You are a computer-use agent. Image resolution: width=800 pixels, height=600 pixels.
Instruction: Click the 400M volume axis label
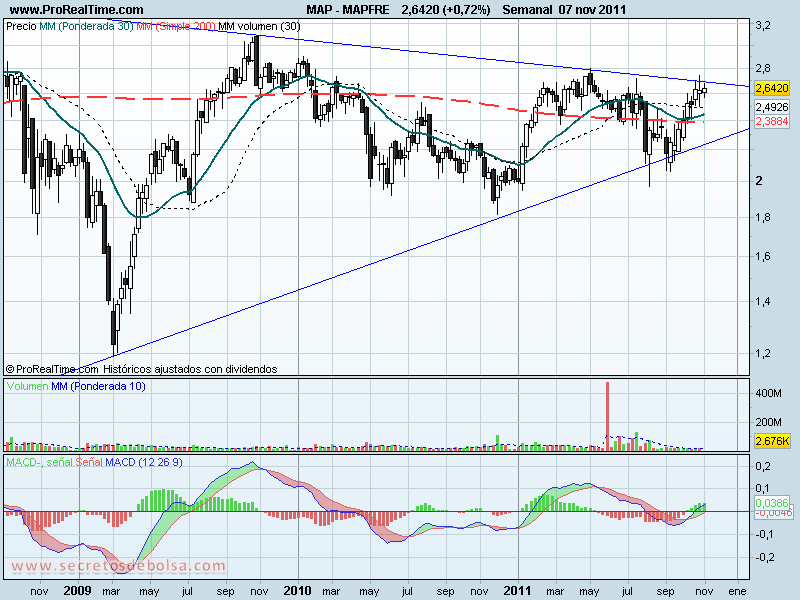pos(768,393)
